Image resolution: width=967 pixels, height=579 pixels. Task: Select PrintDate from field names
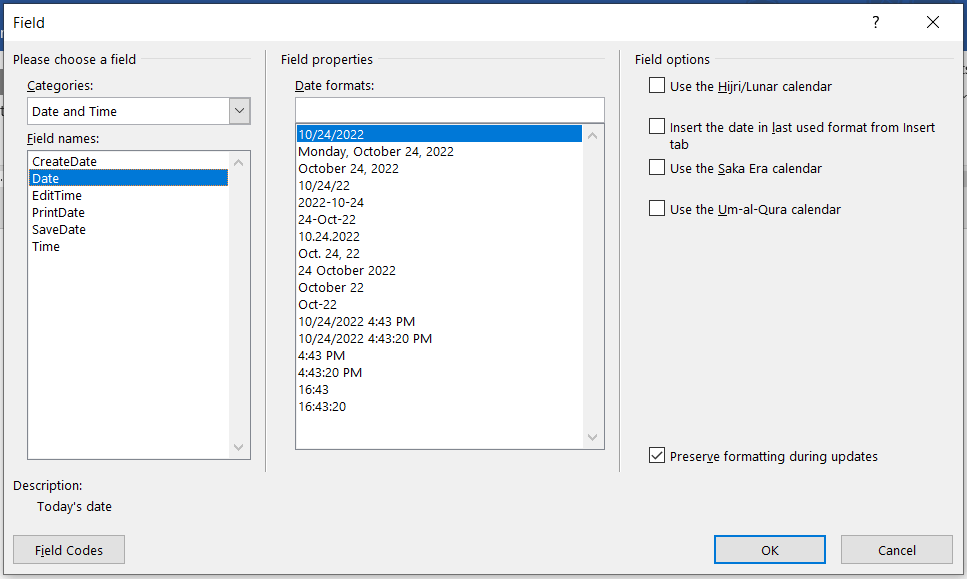pos(58,212)
